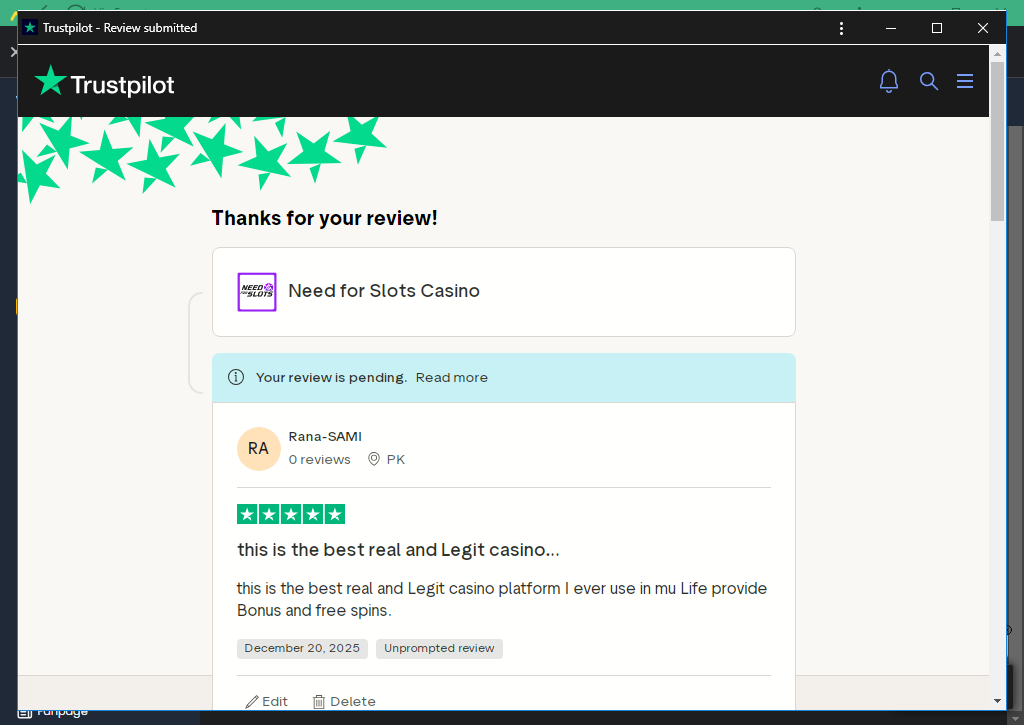
Task: Click the scrollbar down arrow
Action: 997,701
